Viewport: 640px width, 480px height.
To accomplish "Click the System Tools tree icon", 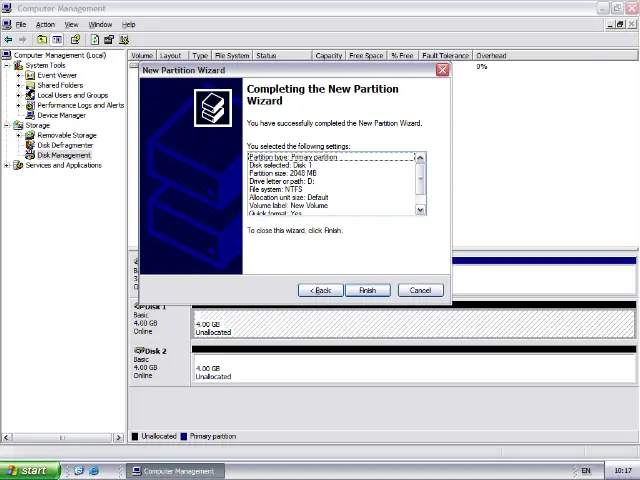I will click(x=18, y=65).
